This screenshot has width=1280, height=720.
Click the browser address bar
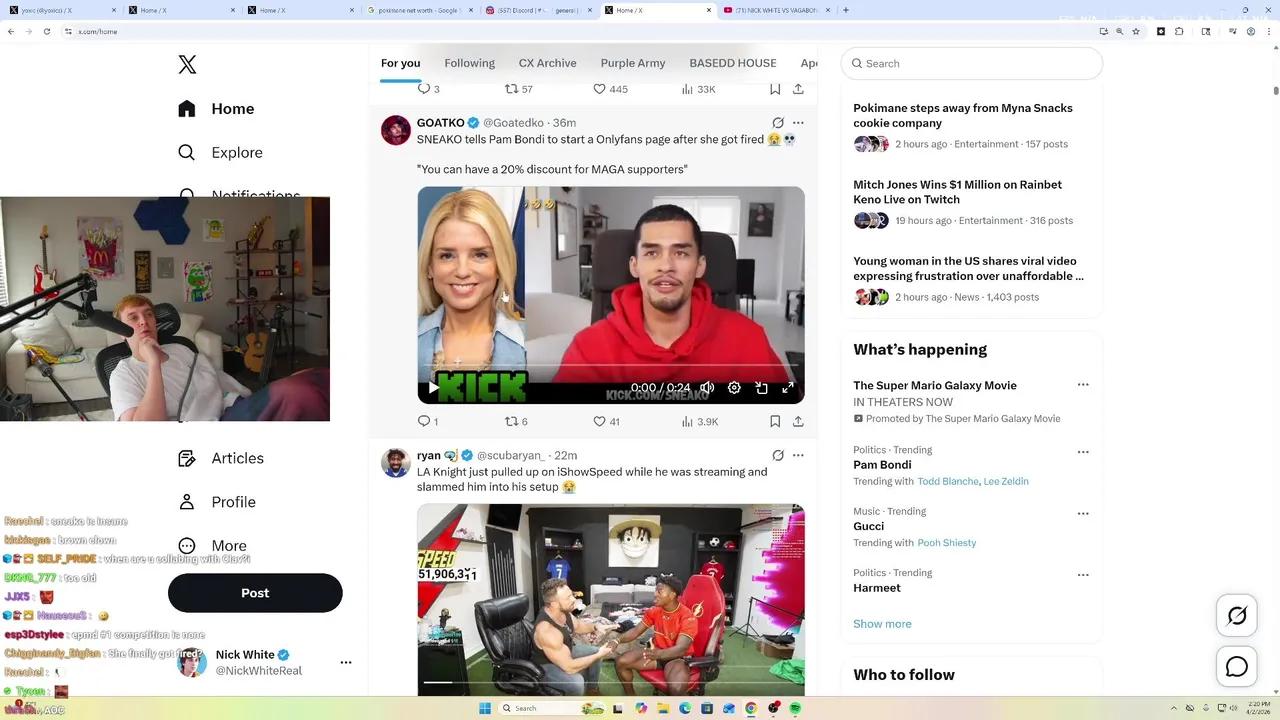pyautogui.click(x=575, y=31)
